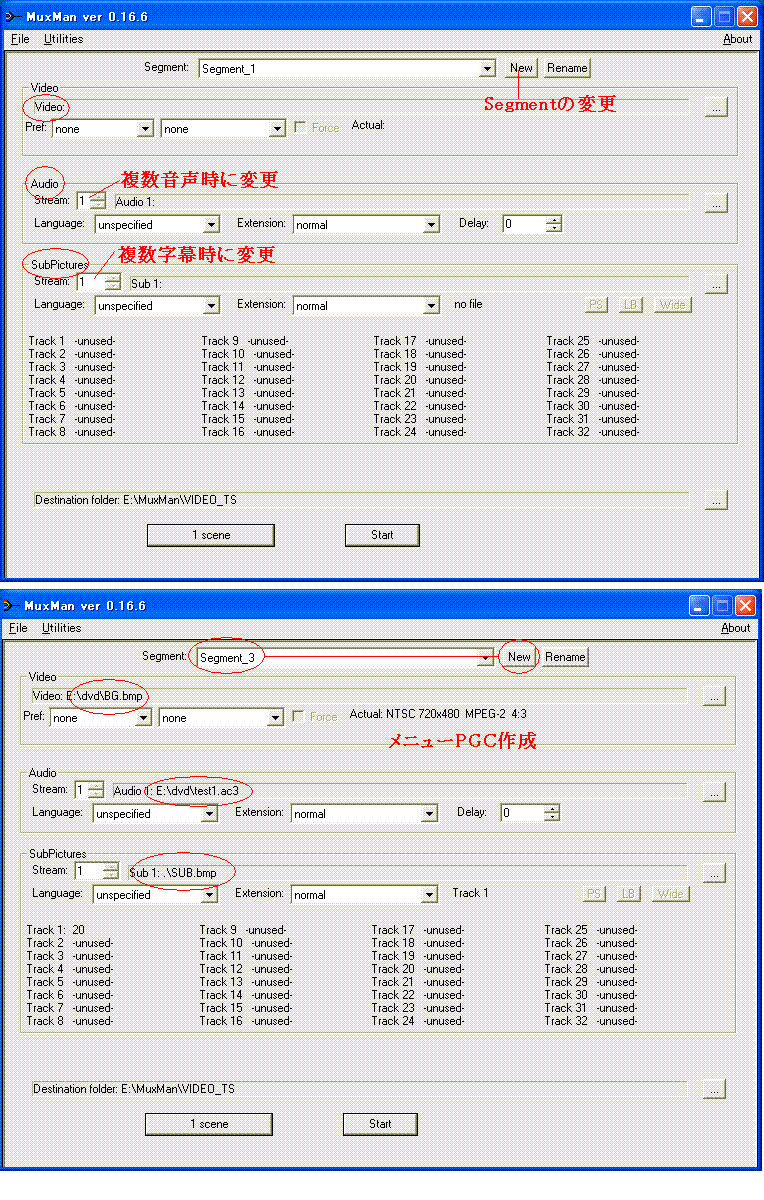Click Wide button in upper window
Screen dimensions: 764x1200
[x=672, y=305]
